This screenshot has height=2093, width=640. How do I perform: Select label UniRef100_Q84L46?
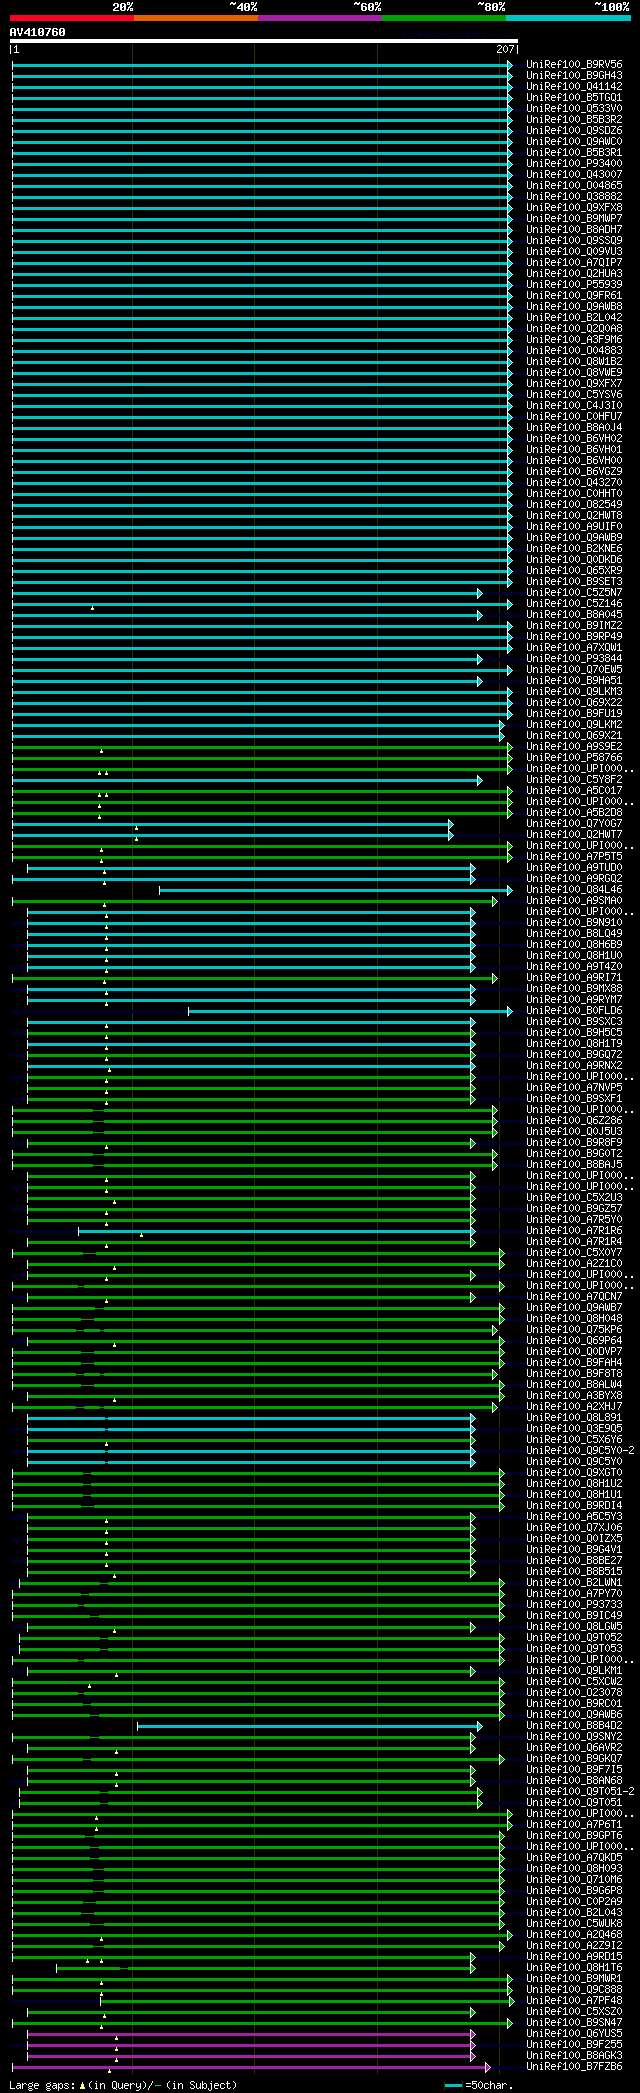574,889
